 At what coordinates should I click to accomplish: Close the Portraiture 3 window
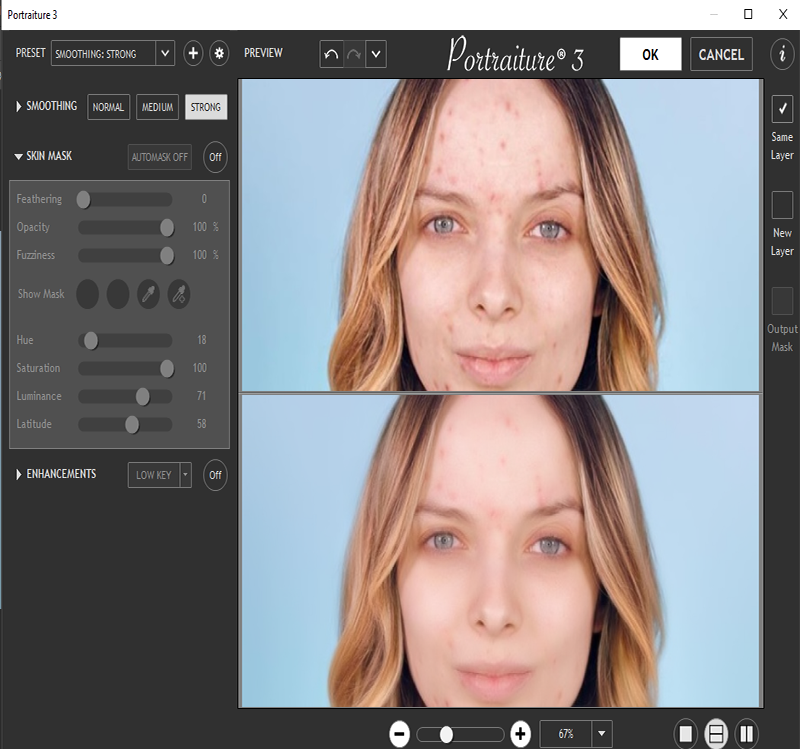tap(783, 14)
